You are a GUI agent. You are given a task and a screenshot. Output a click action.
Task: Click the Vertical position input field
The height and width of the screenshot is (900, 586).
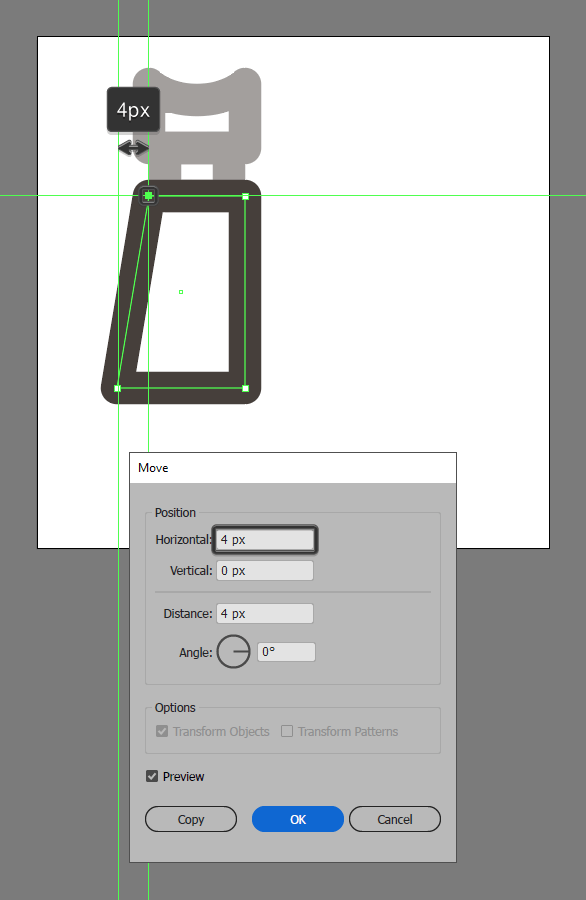pyautogui.click(x=265, y=571)
